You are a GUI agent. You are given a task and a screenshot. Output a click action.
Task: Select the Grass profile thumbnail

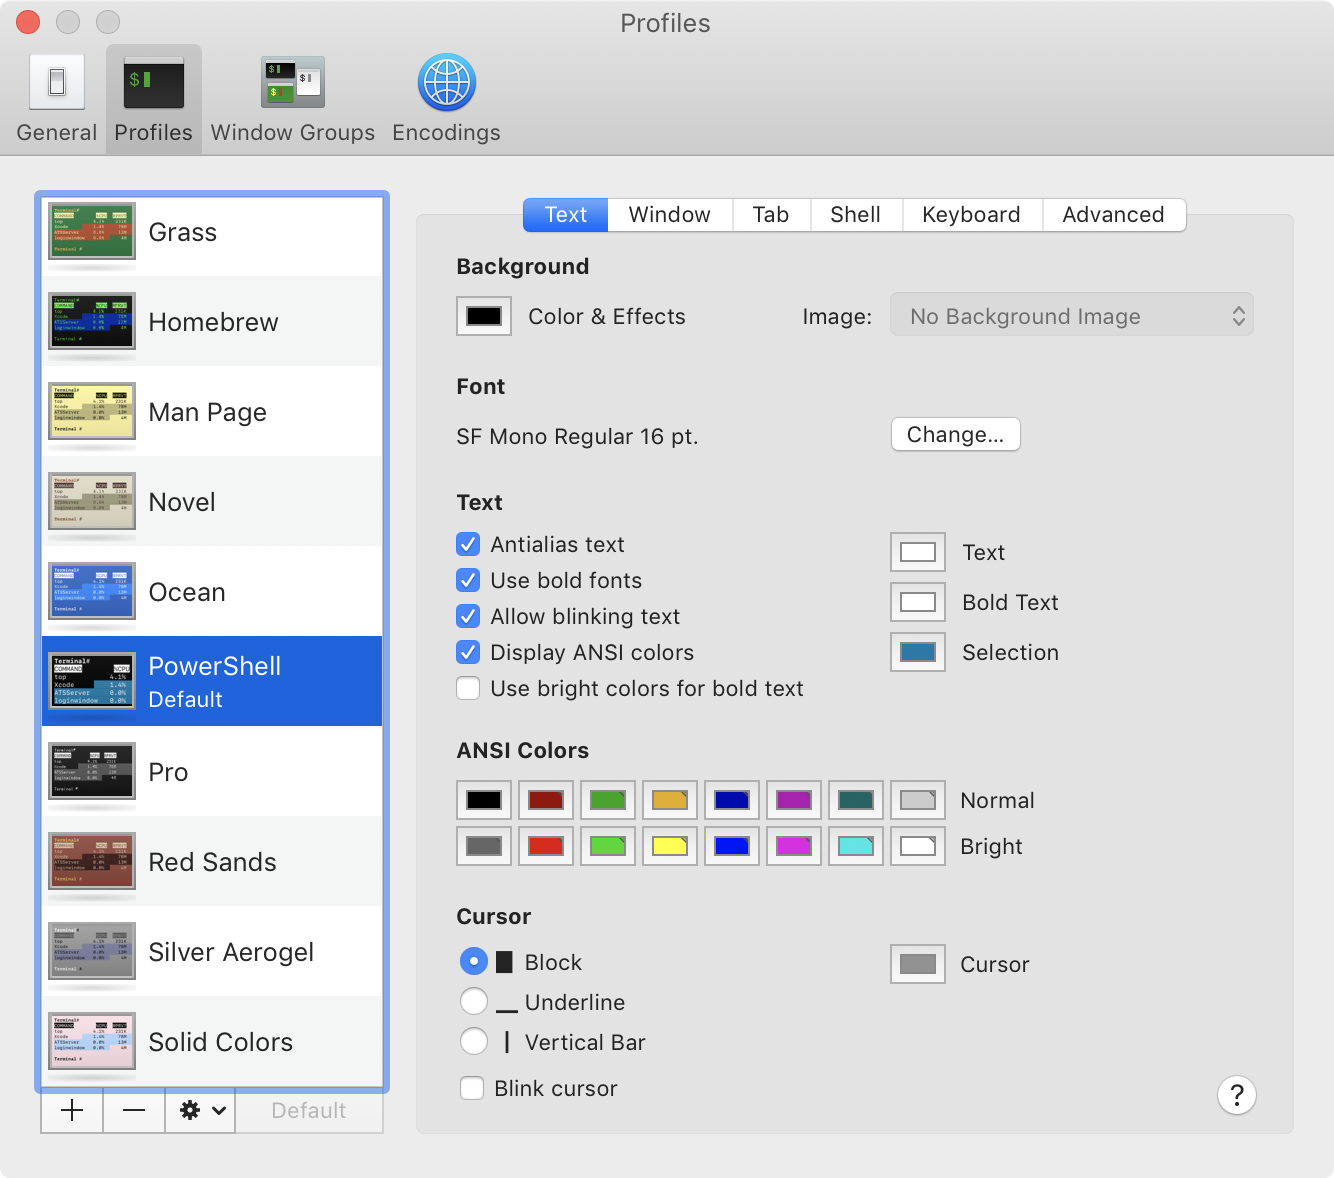coord(92,232)
